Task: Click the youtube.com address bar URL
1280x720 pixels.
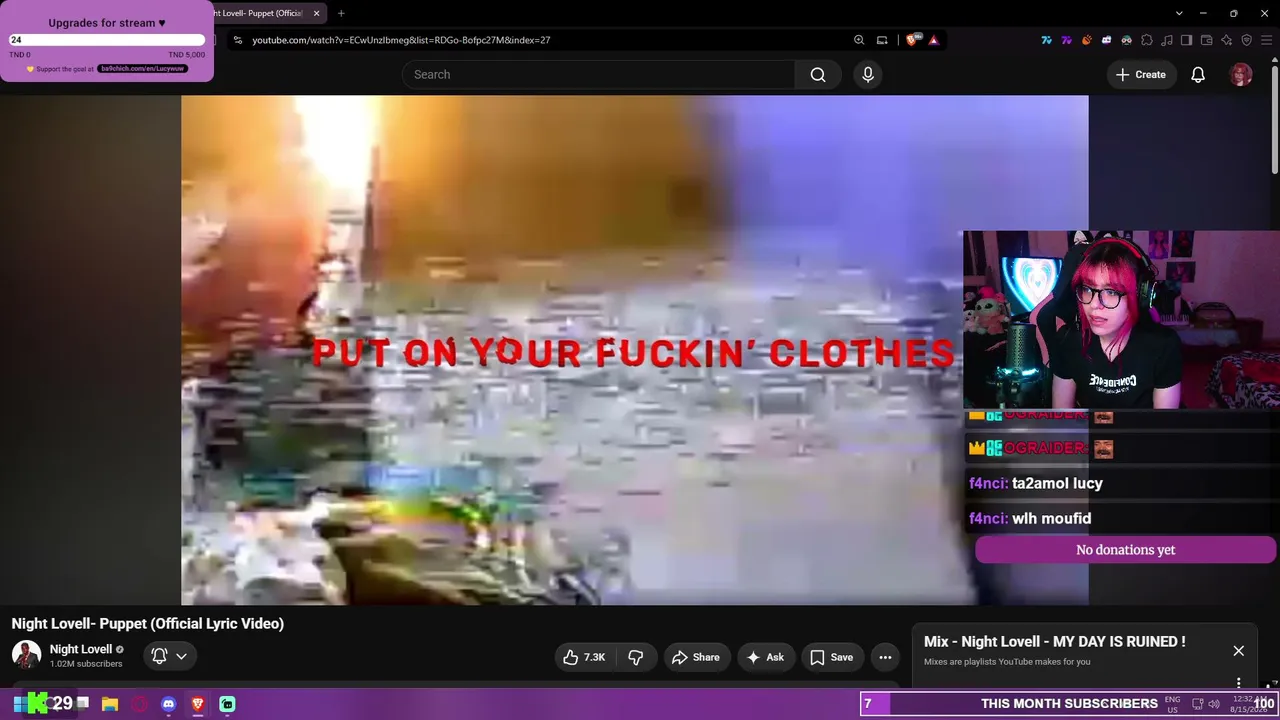Action: pos(401,40)
